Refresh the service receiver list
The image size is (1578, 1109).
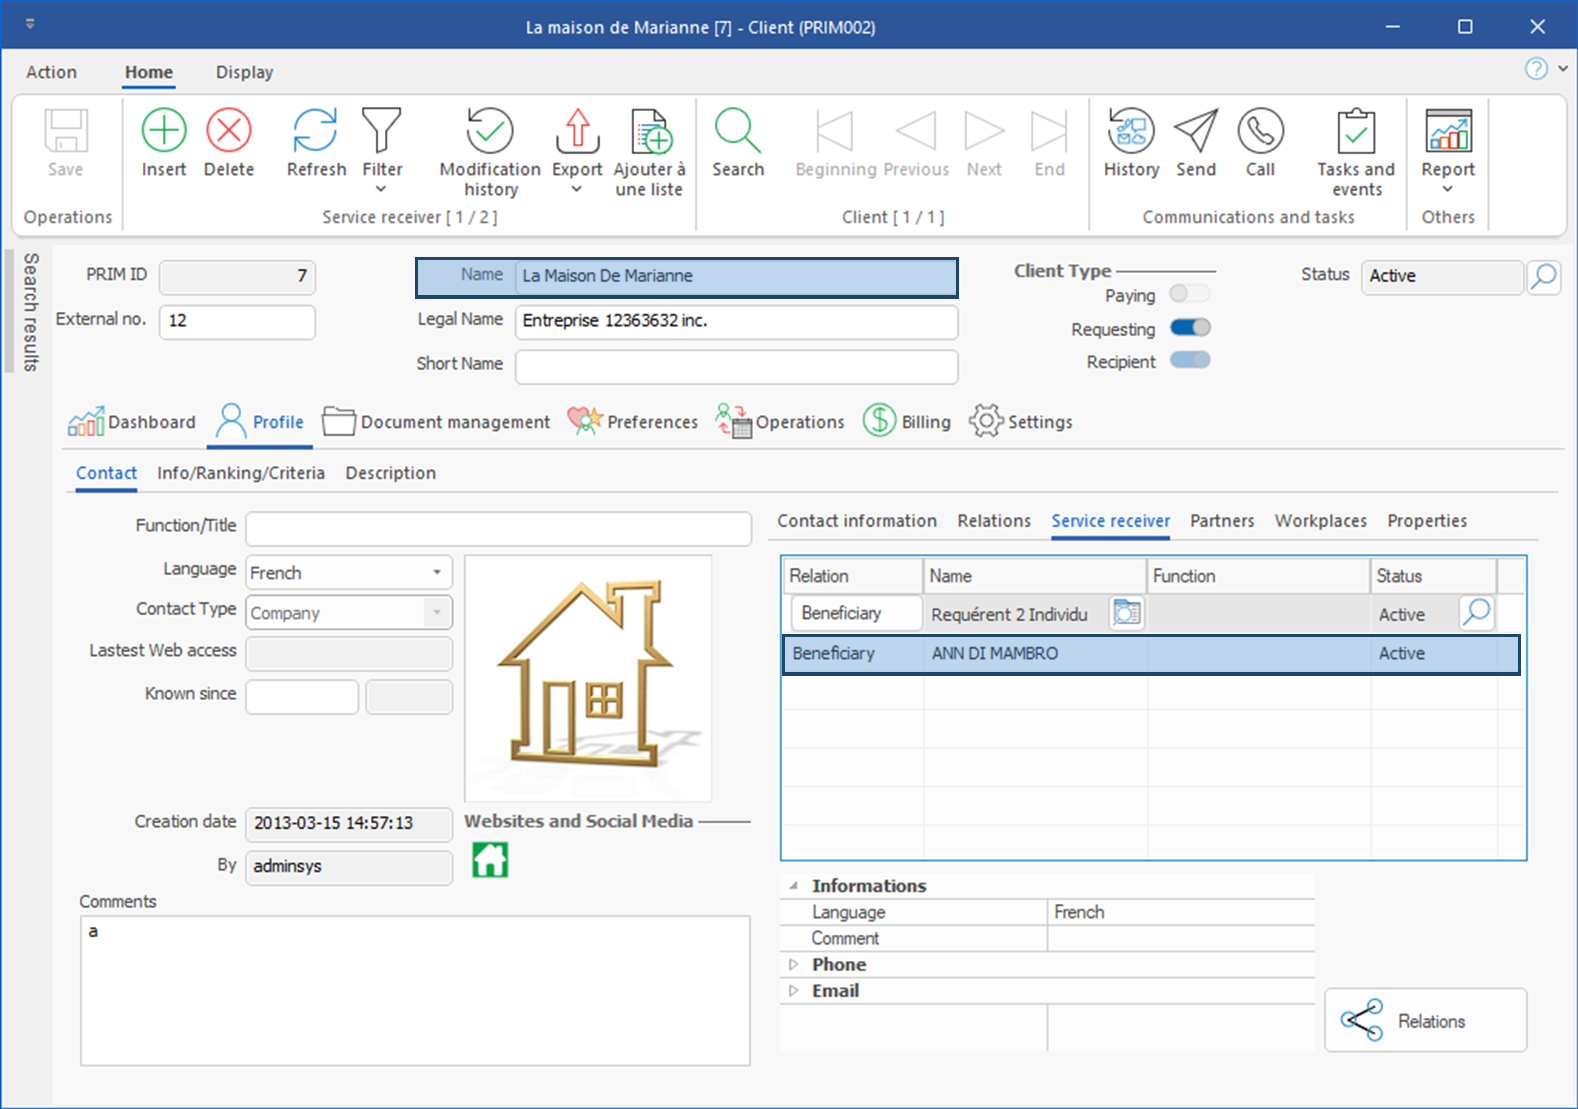316,132
